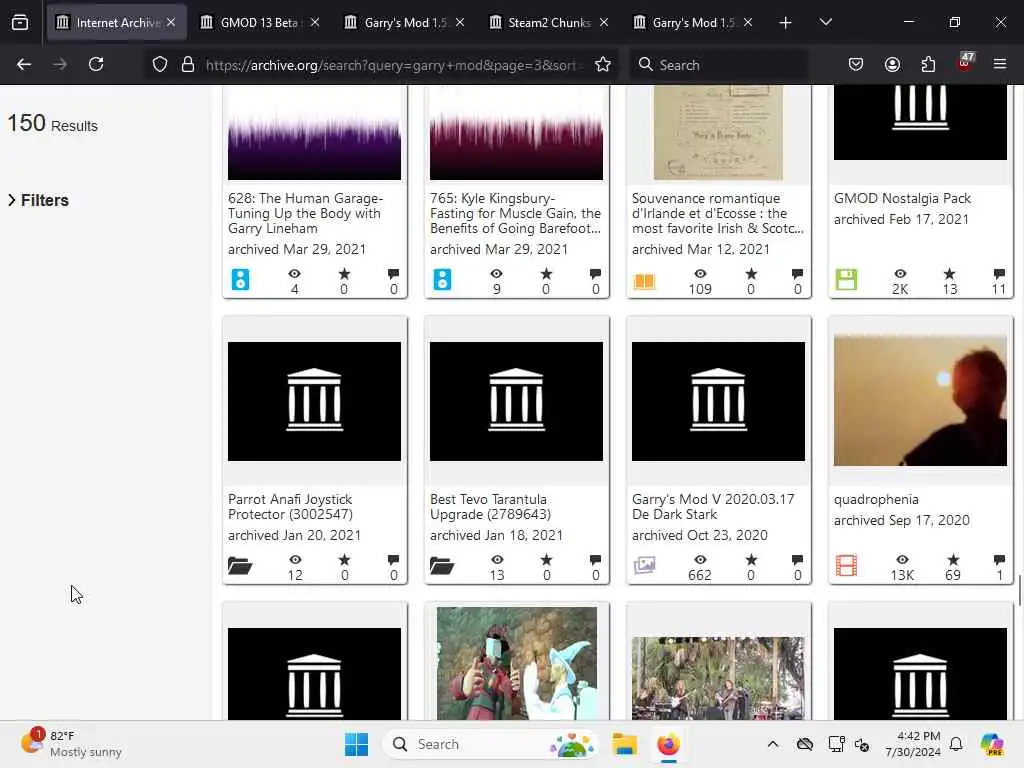Click the Garry's Mod V 2020.03.17 thumbnail
Image resolution: width=1024 pixels, height=768 pixels.
pos(718,401)
